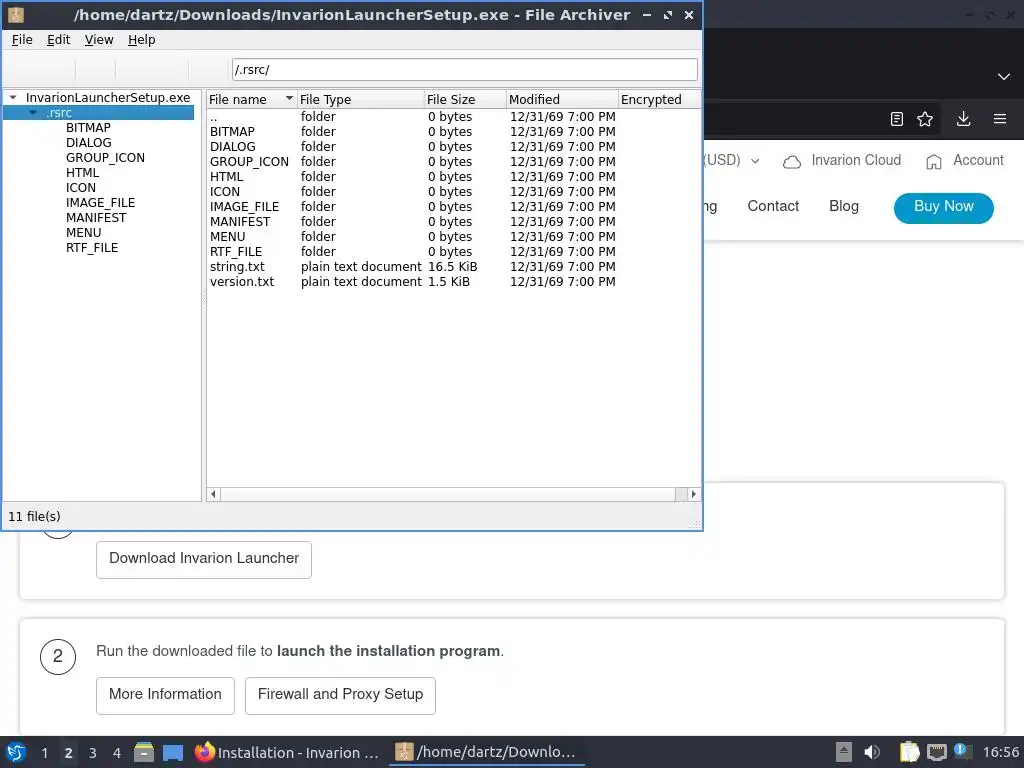Click the /.rsrc/ location path field
Viewport: 1024px width, 768px height.
464,69
